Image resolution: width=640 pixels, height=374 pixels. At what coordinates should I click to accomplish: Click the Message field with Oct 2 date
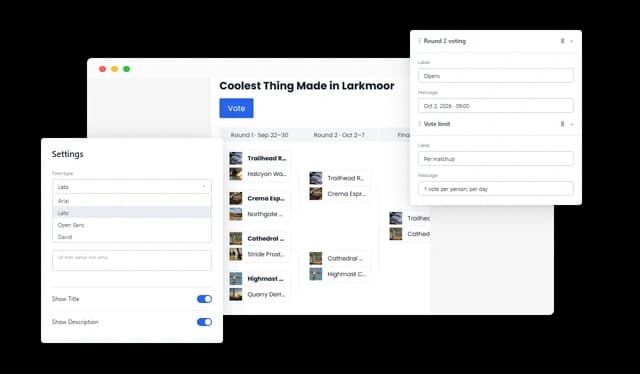(496, 106)
